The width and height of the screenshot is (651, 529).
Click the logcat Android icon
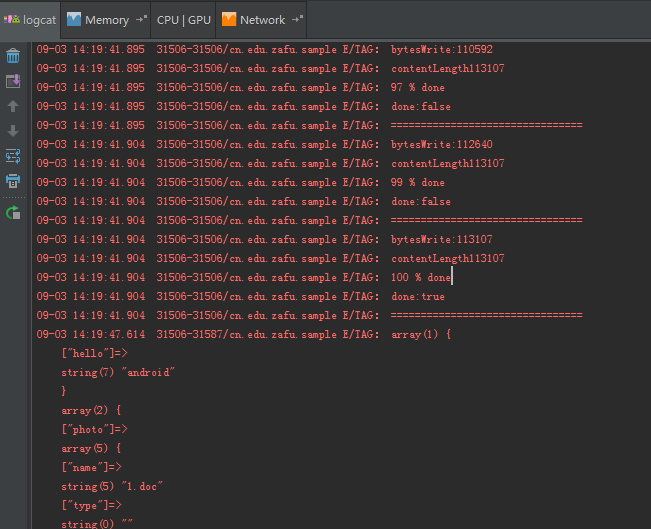[x=12, y=19]
